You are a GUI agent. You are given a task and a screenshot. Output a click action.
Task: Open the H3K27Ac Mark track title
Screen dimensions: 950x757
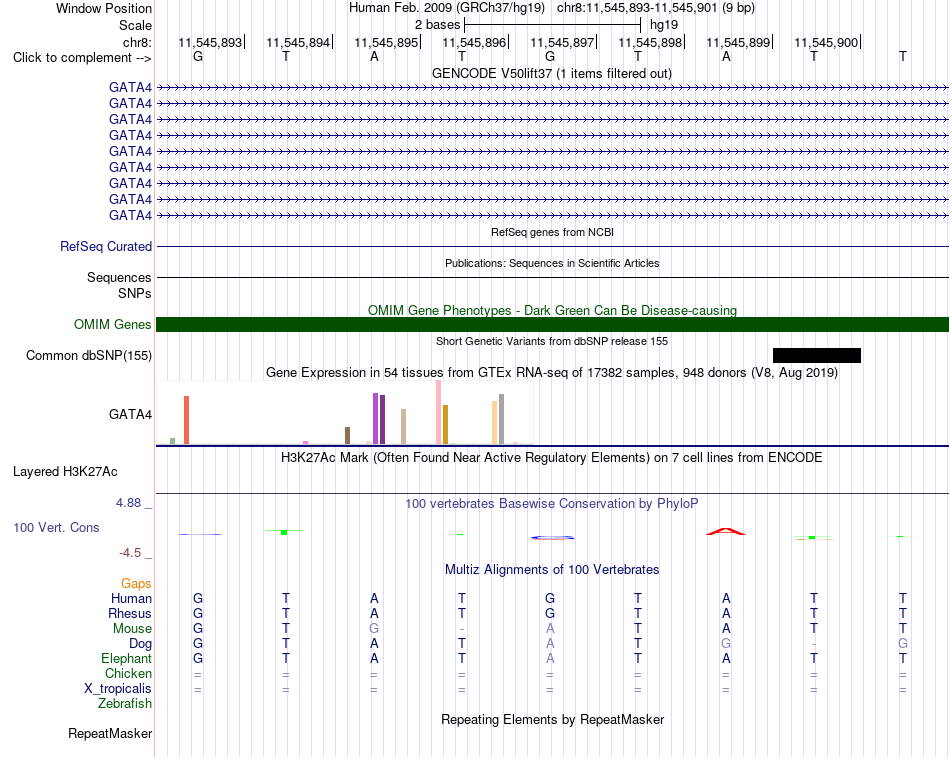click(x=552, y=458)
